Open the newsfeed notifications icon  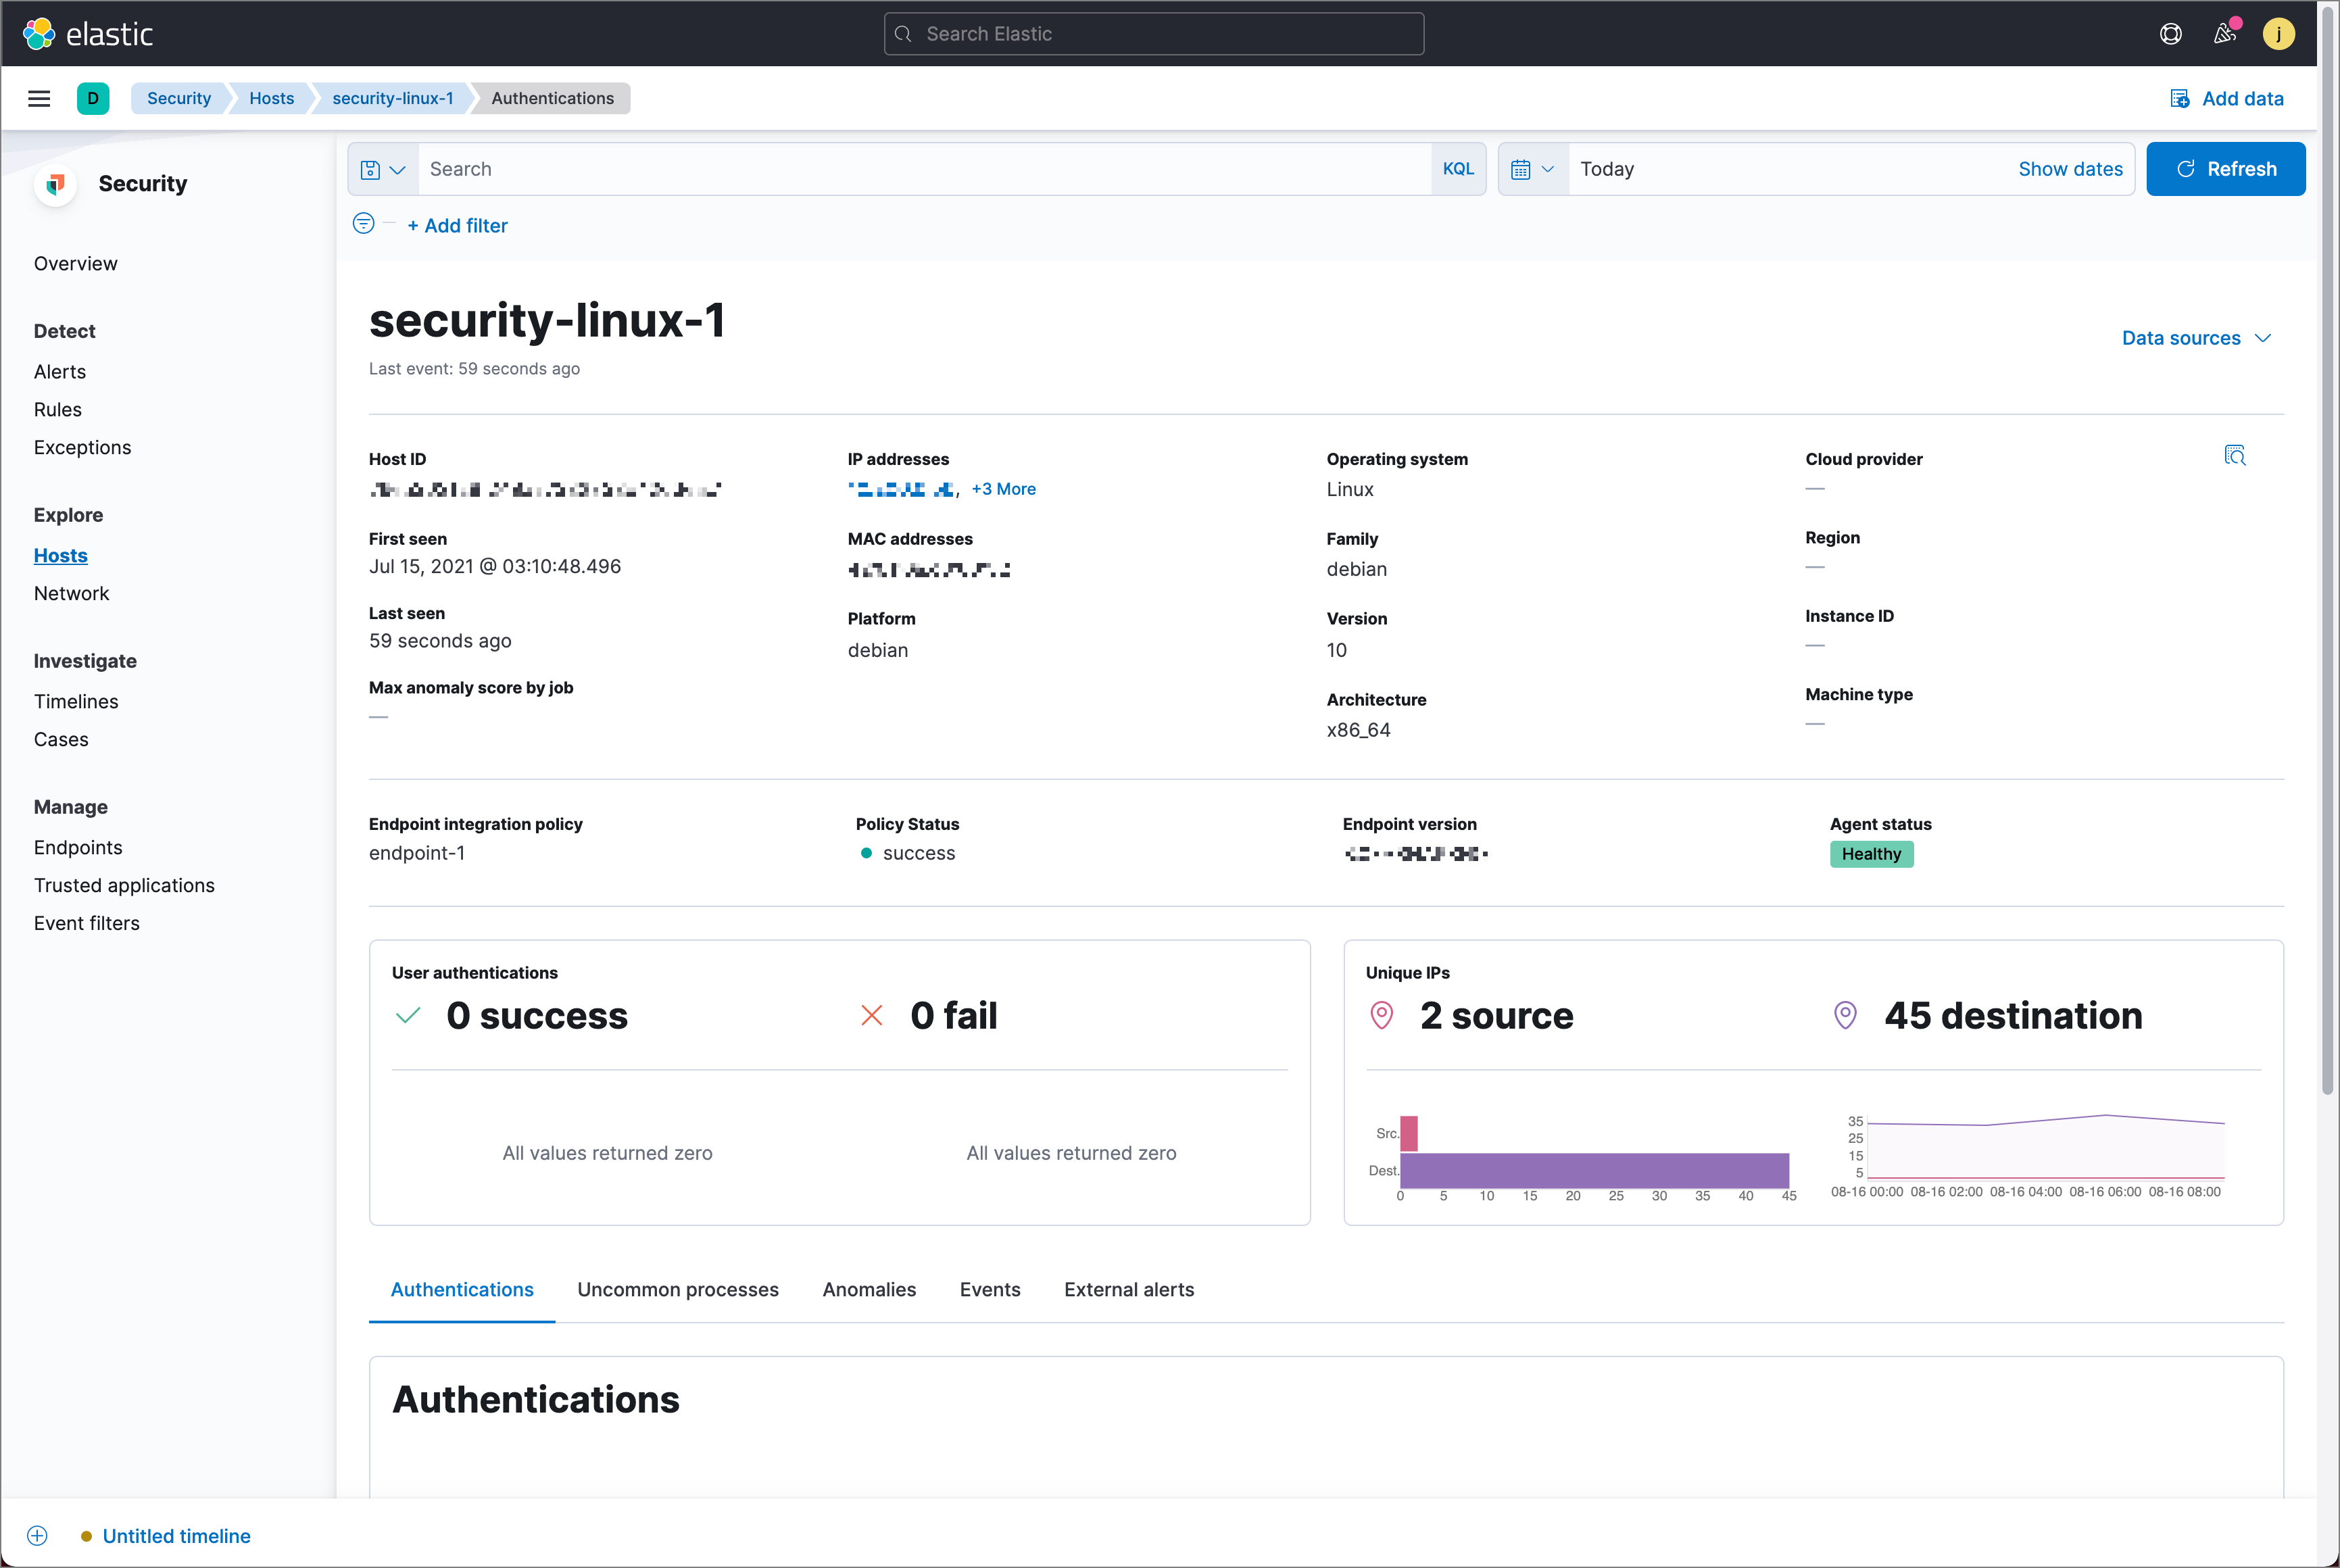coord(2225,34)
